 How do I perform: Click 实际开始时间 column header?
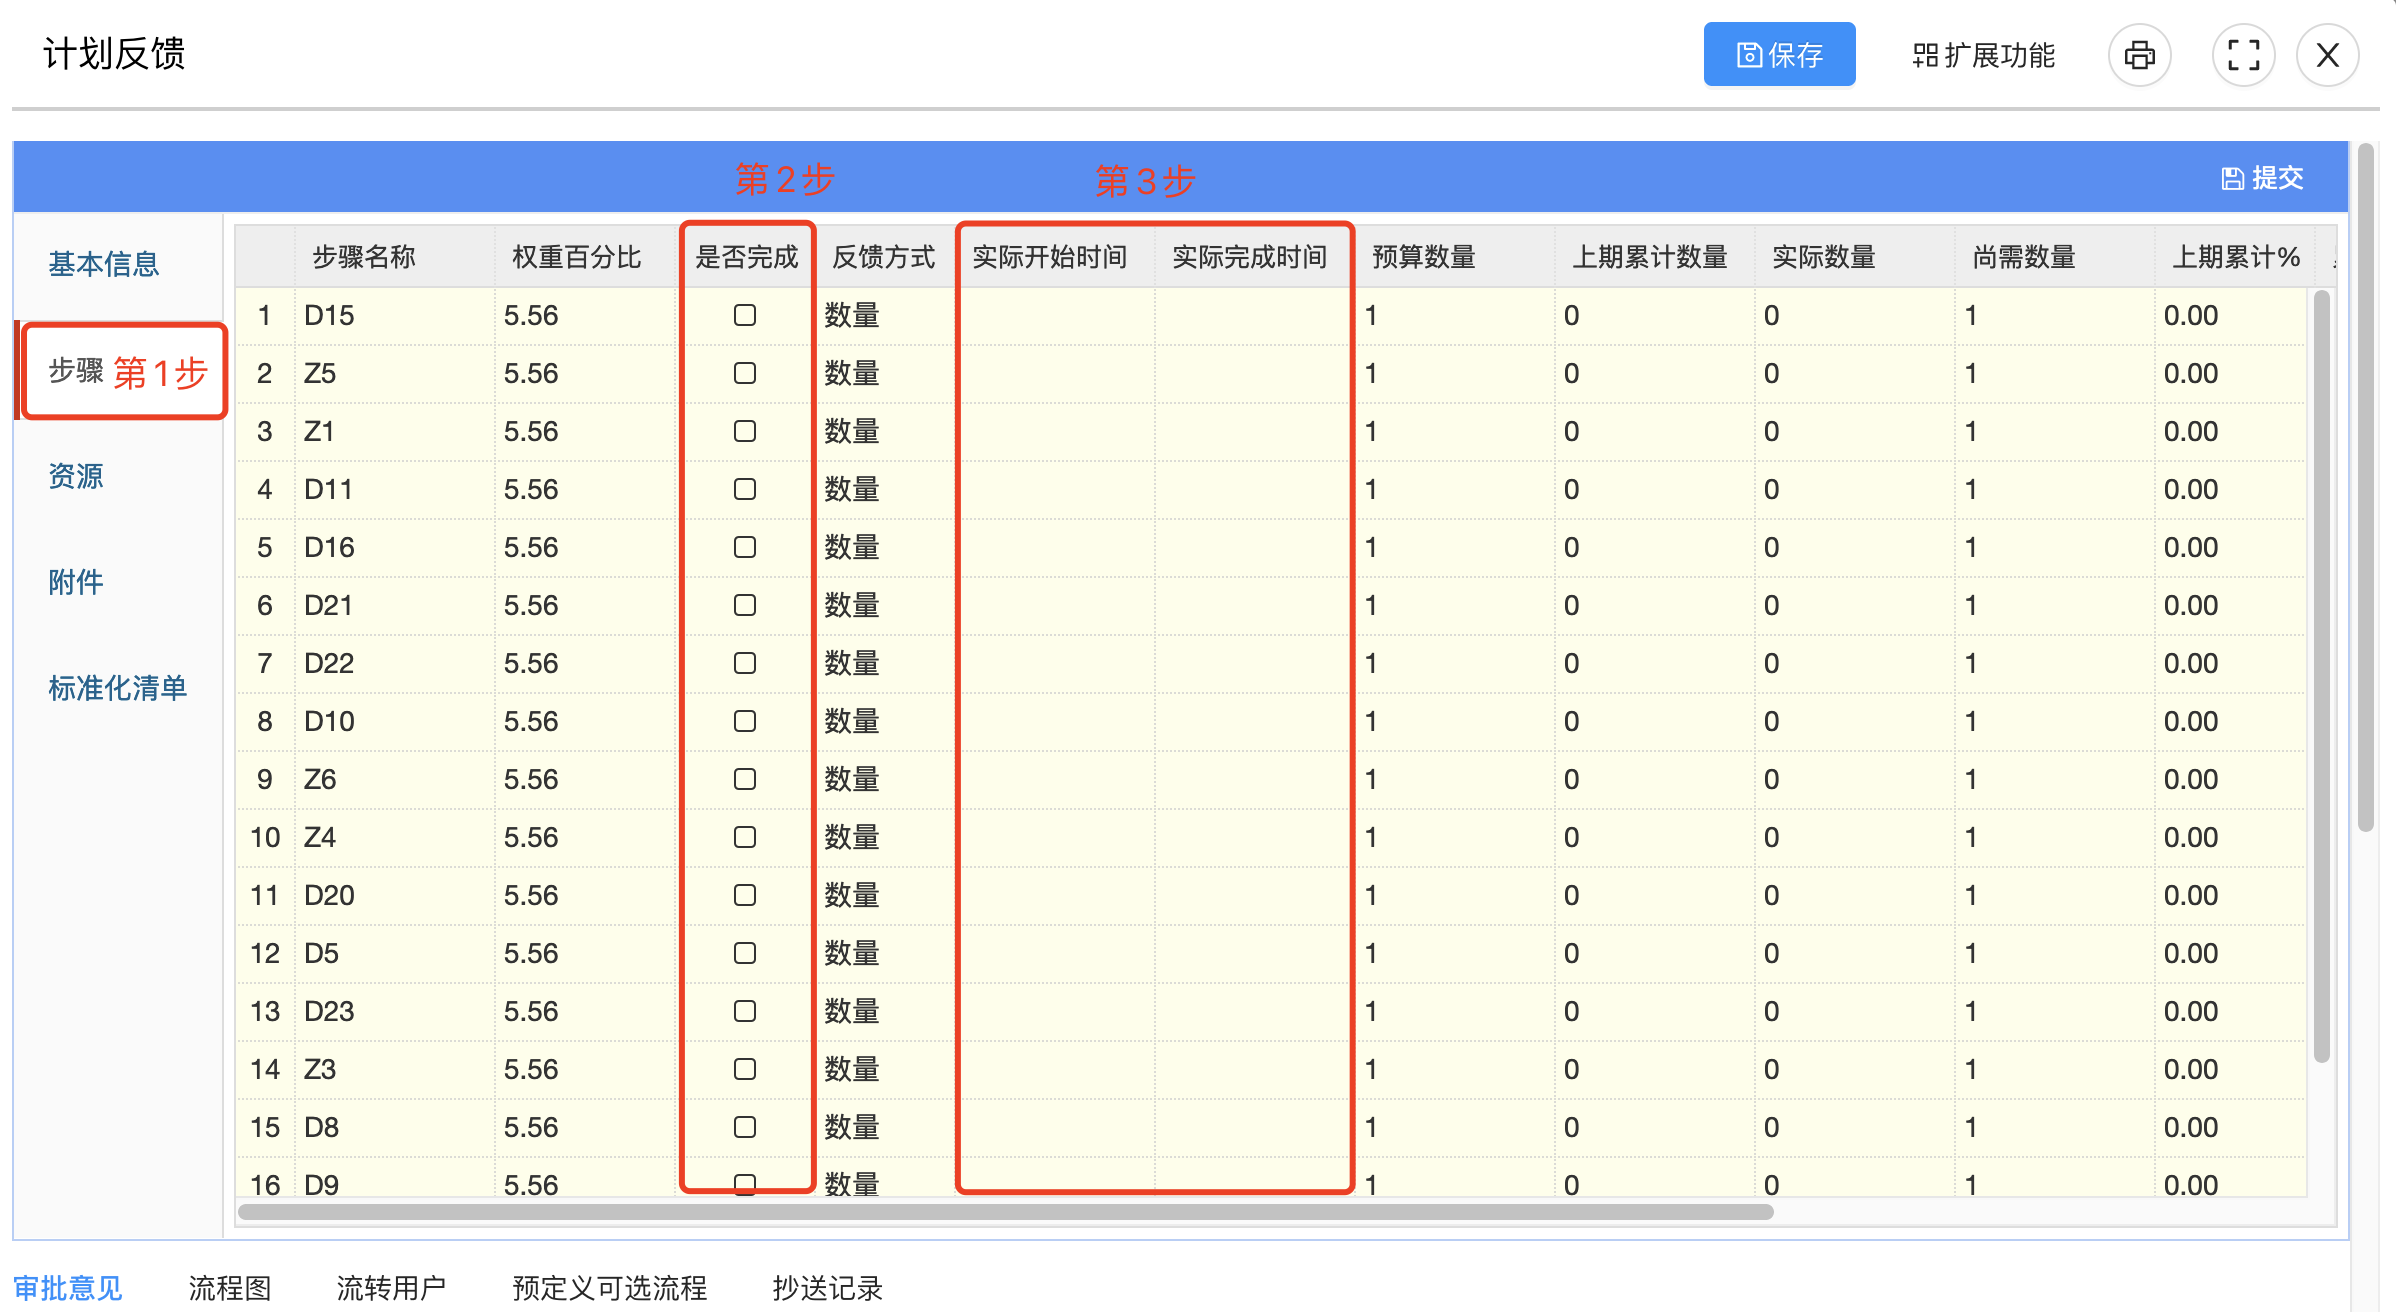1055,257
